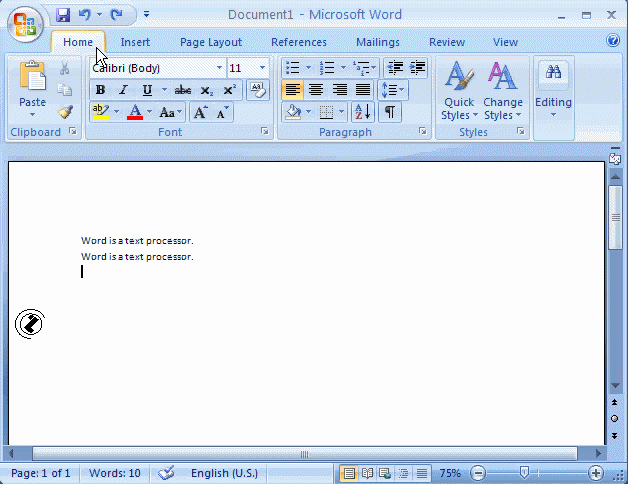The width and height of the screenshot is (628, 484).
Task: Switch to References tab
Action: click(x=299, y=42)
